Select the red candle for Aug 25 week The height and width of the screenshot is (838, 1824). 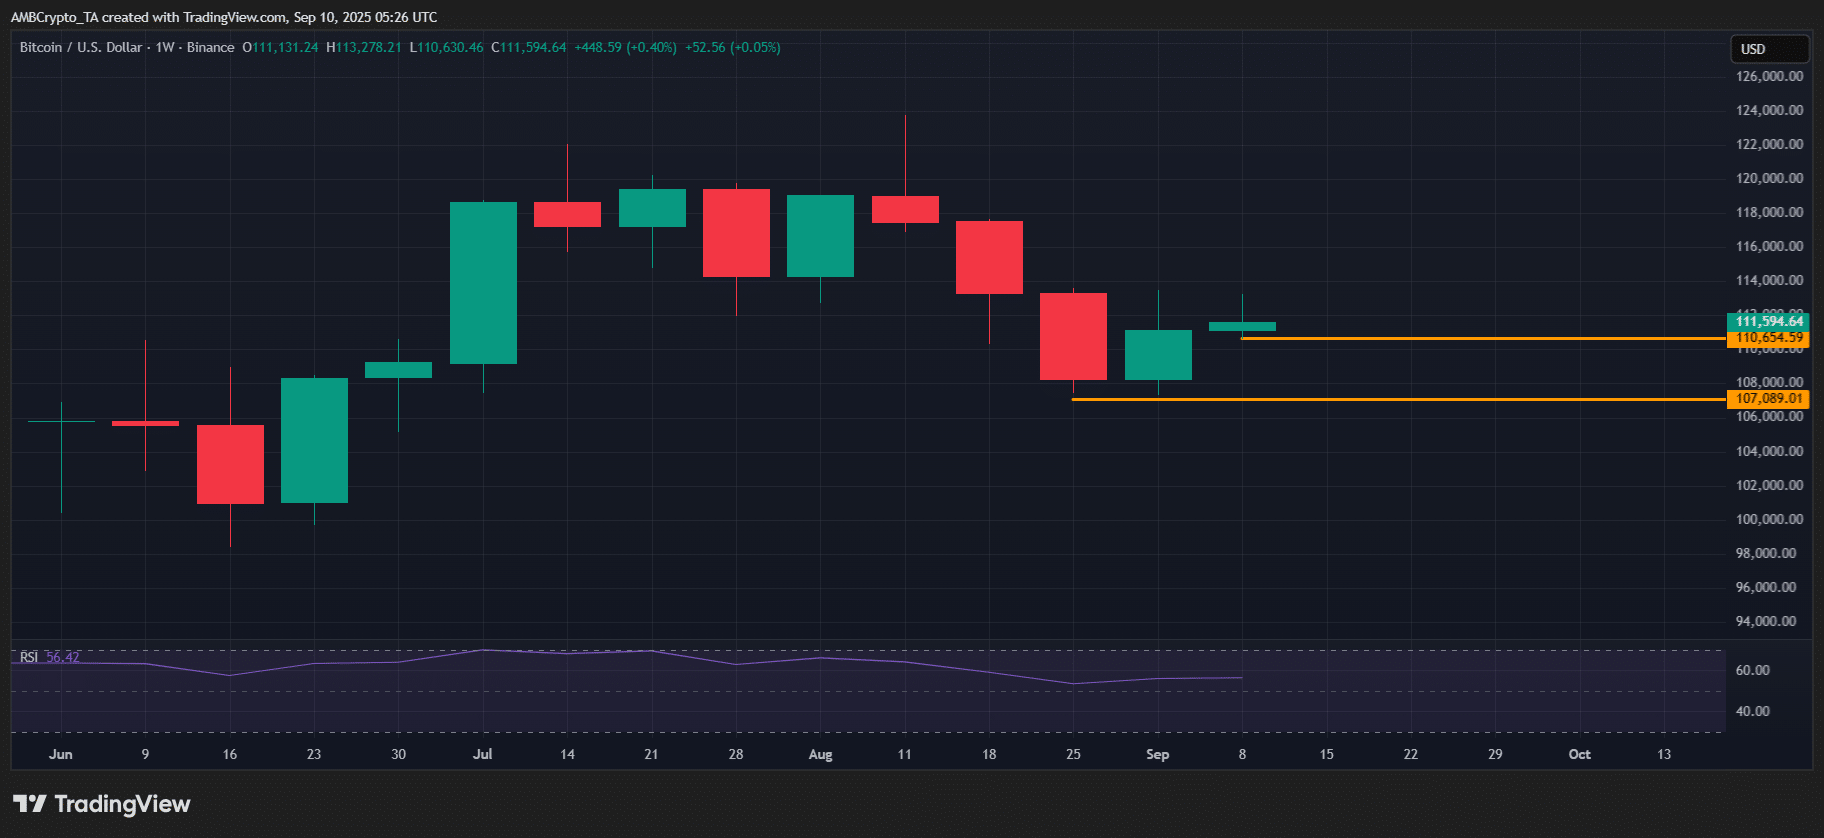click(1073, 336)
